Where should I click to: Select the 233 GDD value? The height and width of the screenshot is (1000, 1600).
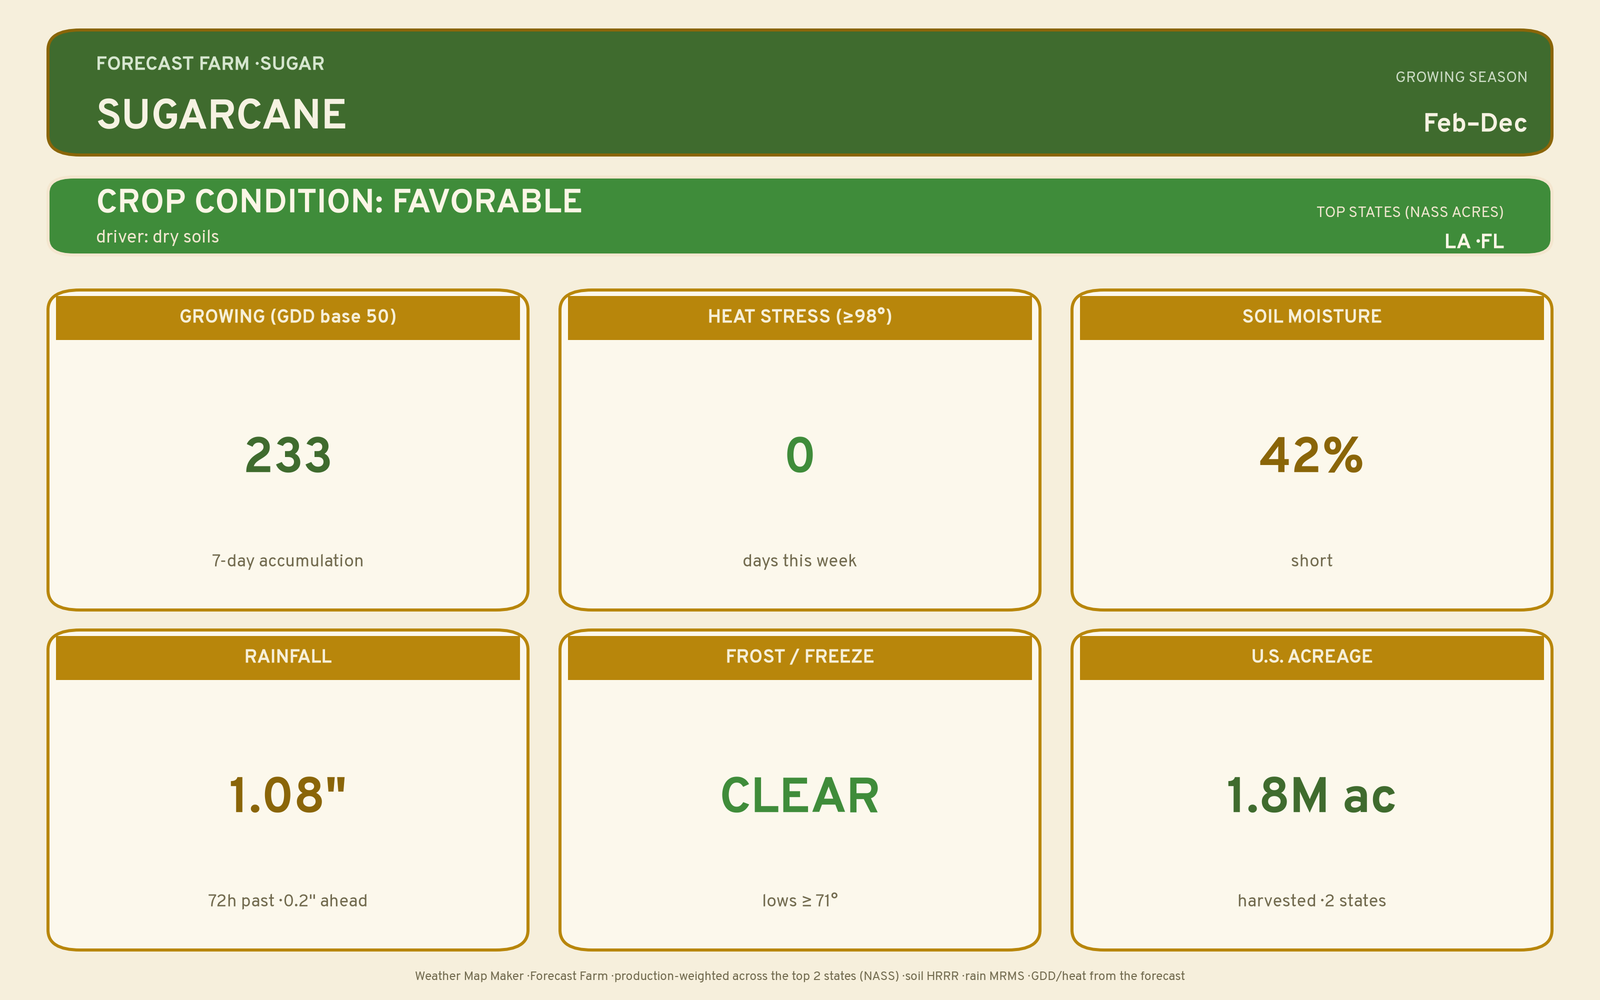288,456
